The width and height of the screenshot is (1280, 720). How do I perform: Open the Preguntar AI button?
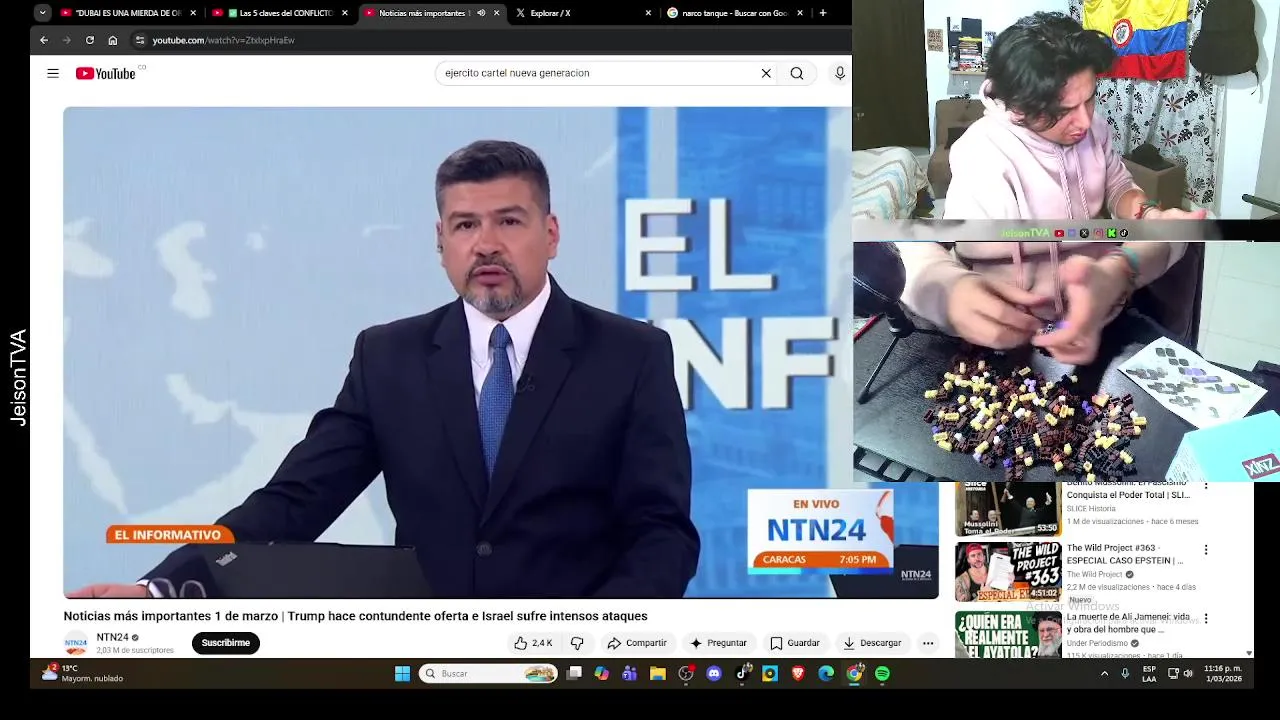pyautogui.click(x=718, y=643)
